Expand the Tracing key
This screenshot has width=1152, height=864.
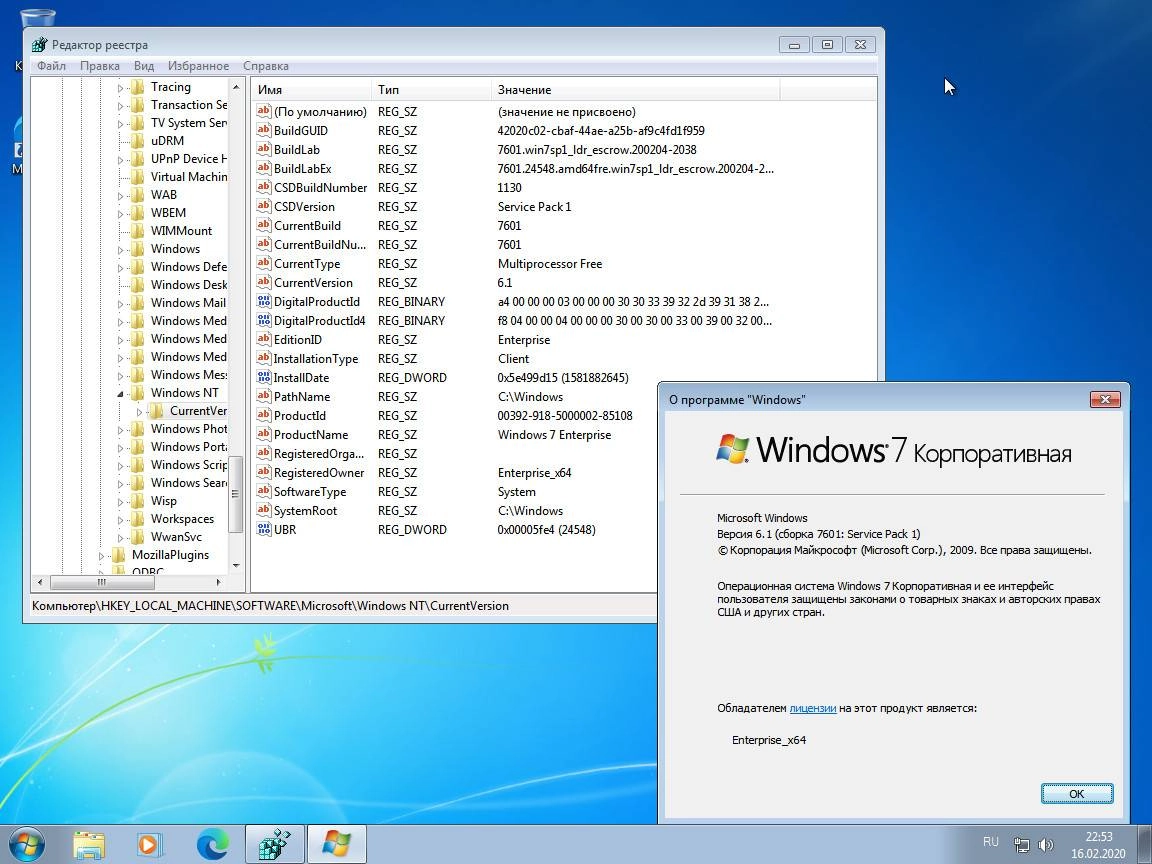pyautogui.click(x=120, y=87)
